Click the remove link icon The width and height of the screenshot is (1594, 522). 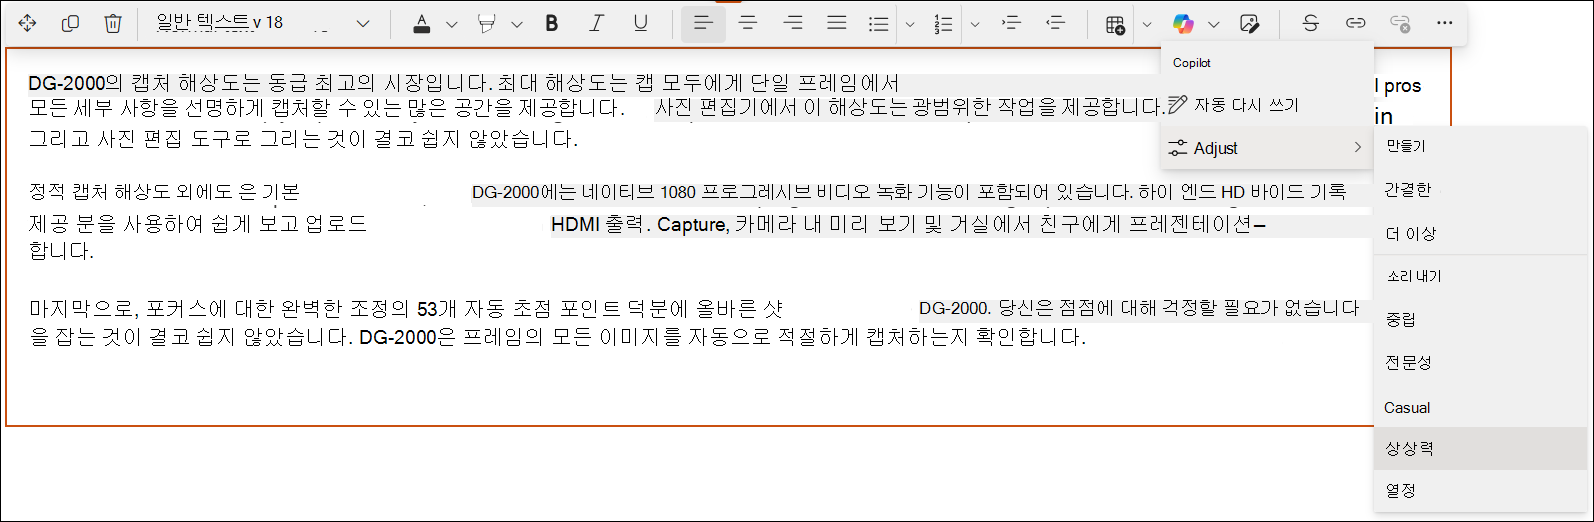point(1400,23)
